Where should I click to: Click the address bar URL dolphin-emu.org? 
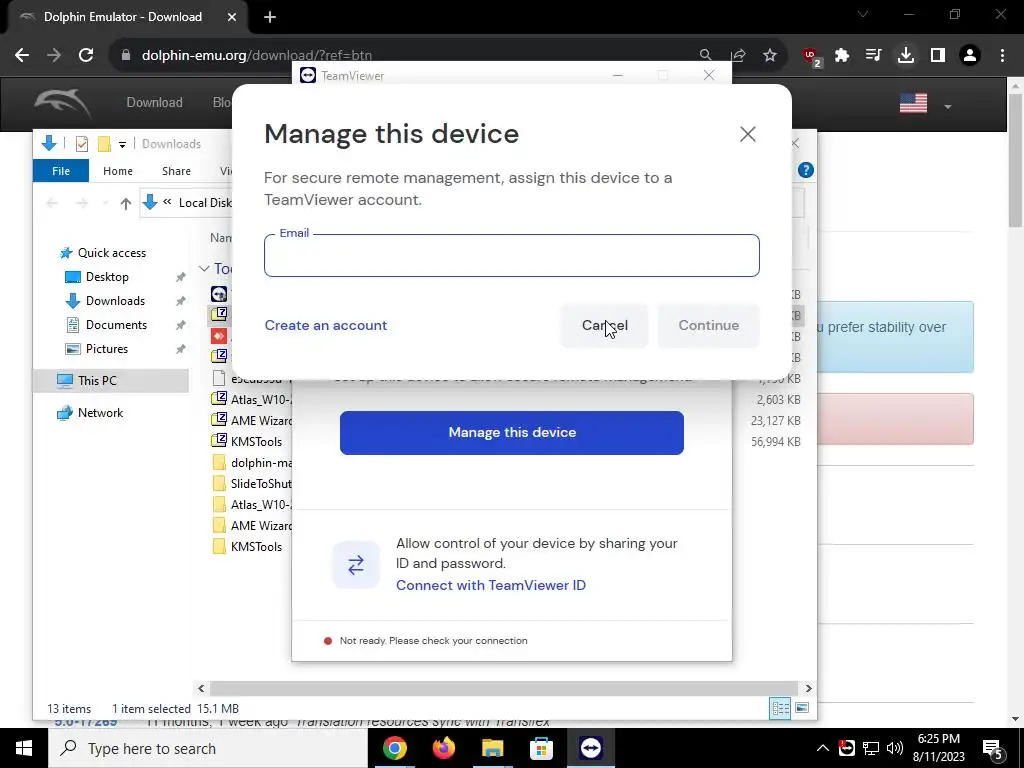click(x=257, y=56)
